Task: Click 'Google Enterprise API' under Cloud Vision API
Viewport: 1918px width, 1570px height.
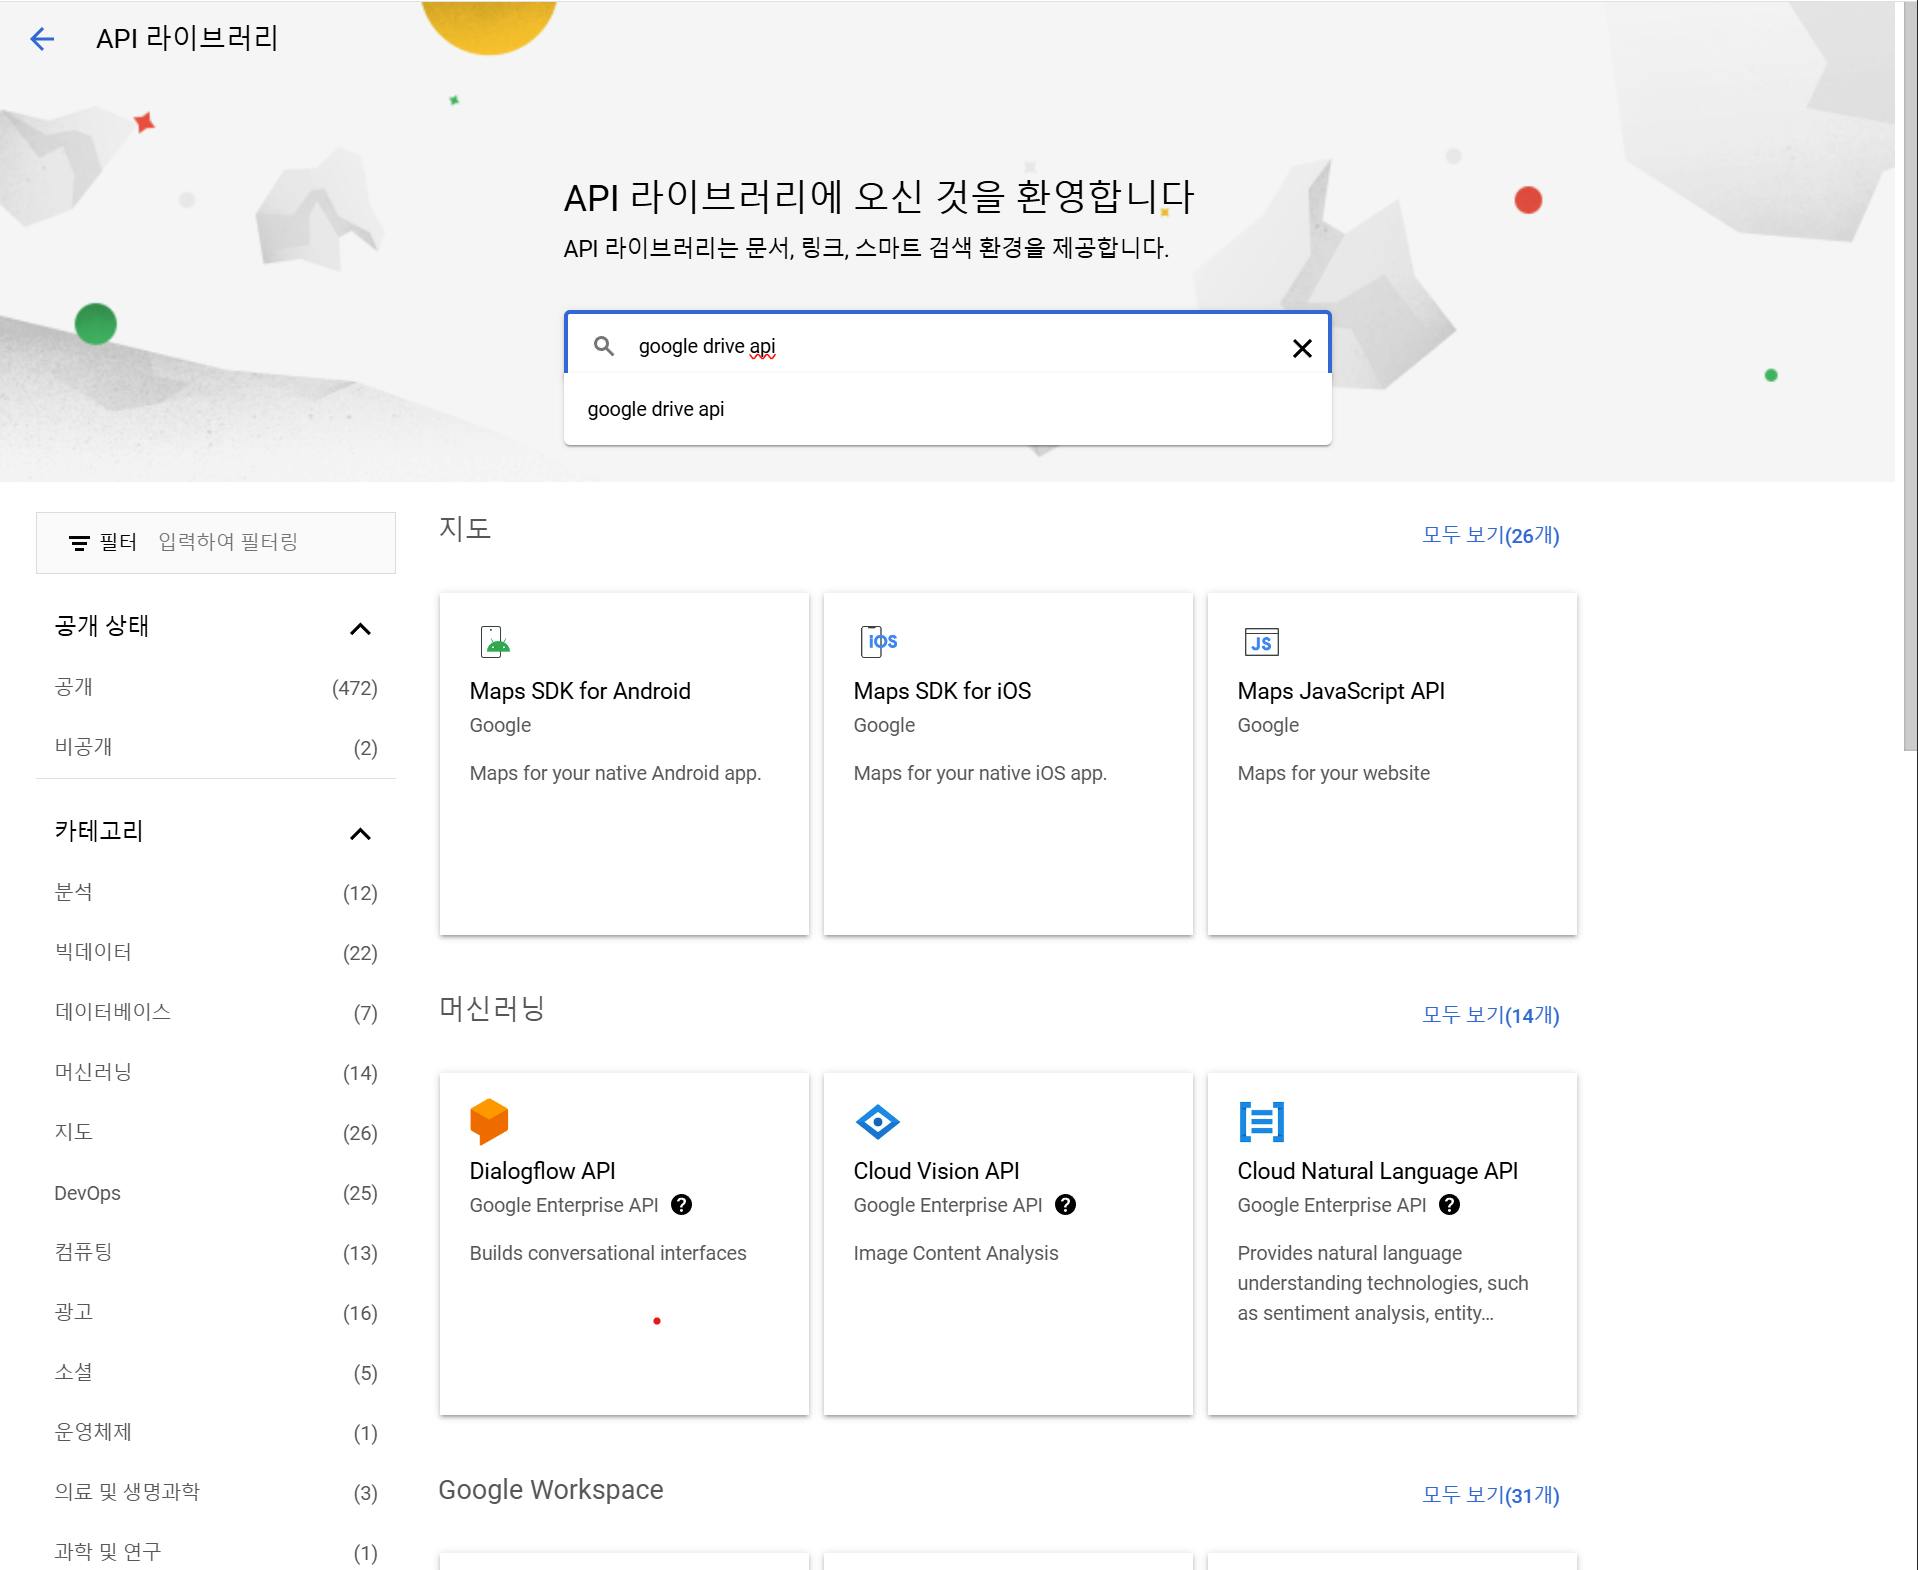Action: [x=948, y=1205]
